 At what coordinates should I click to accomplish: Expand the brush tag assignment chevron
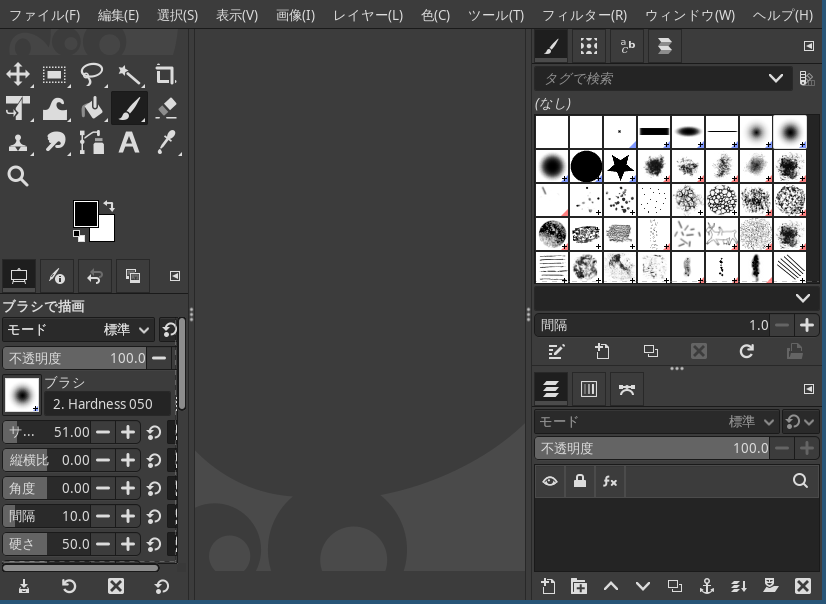tap(803, 299)
